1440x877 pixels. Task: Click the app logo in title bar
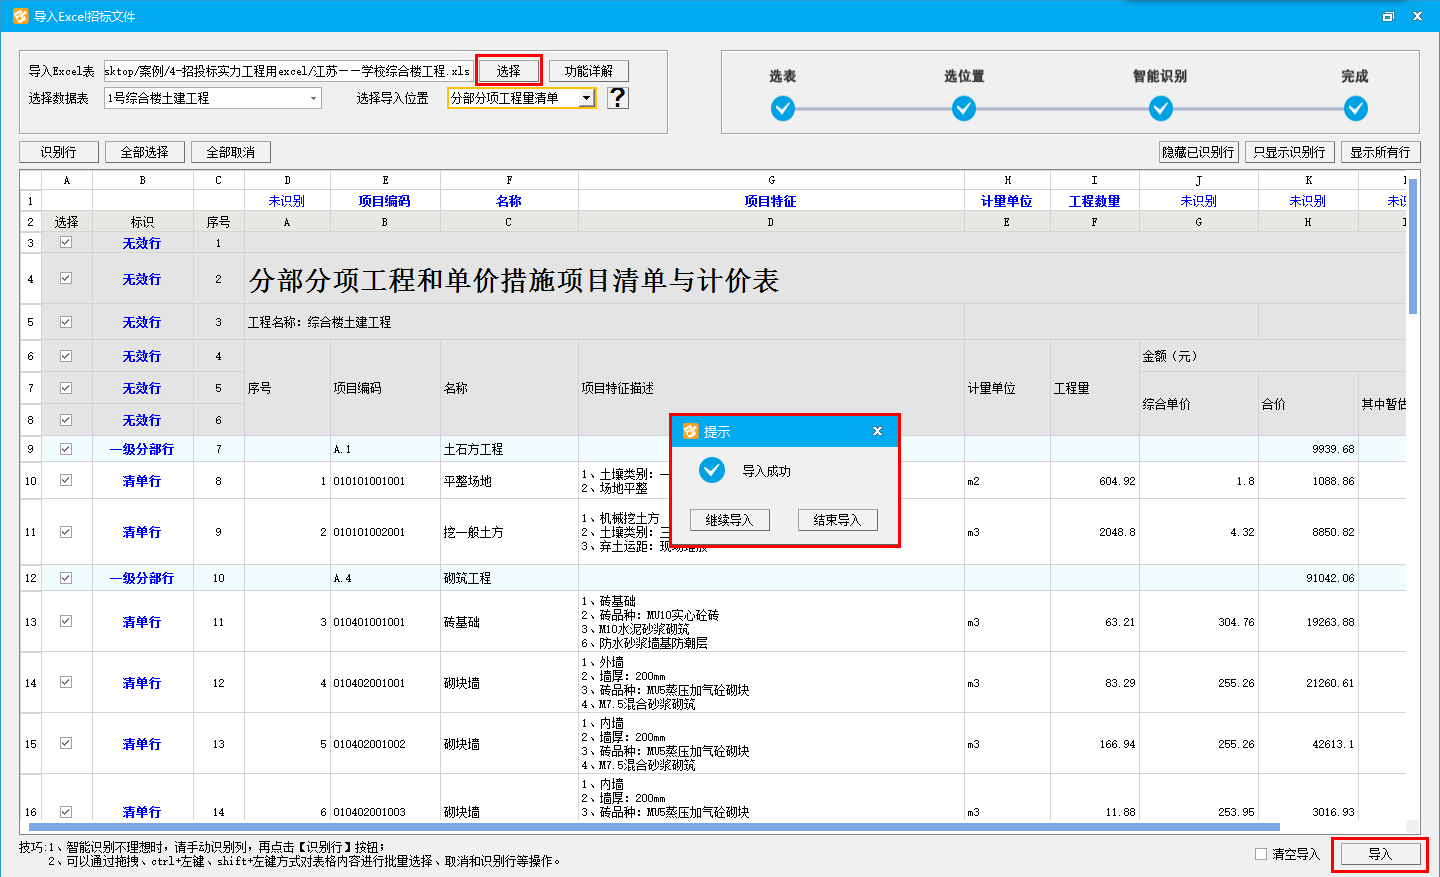pos(20,16)
